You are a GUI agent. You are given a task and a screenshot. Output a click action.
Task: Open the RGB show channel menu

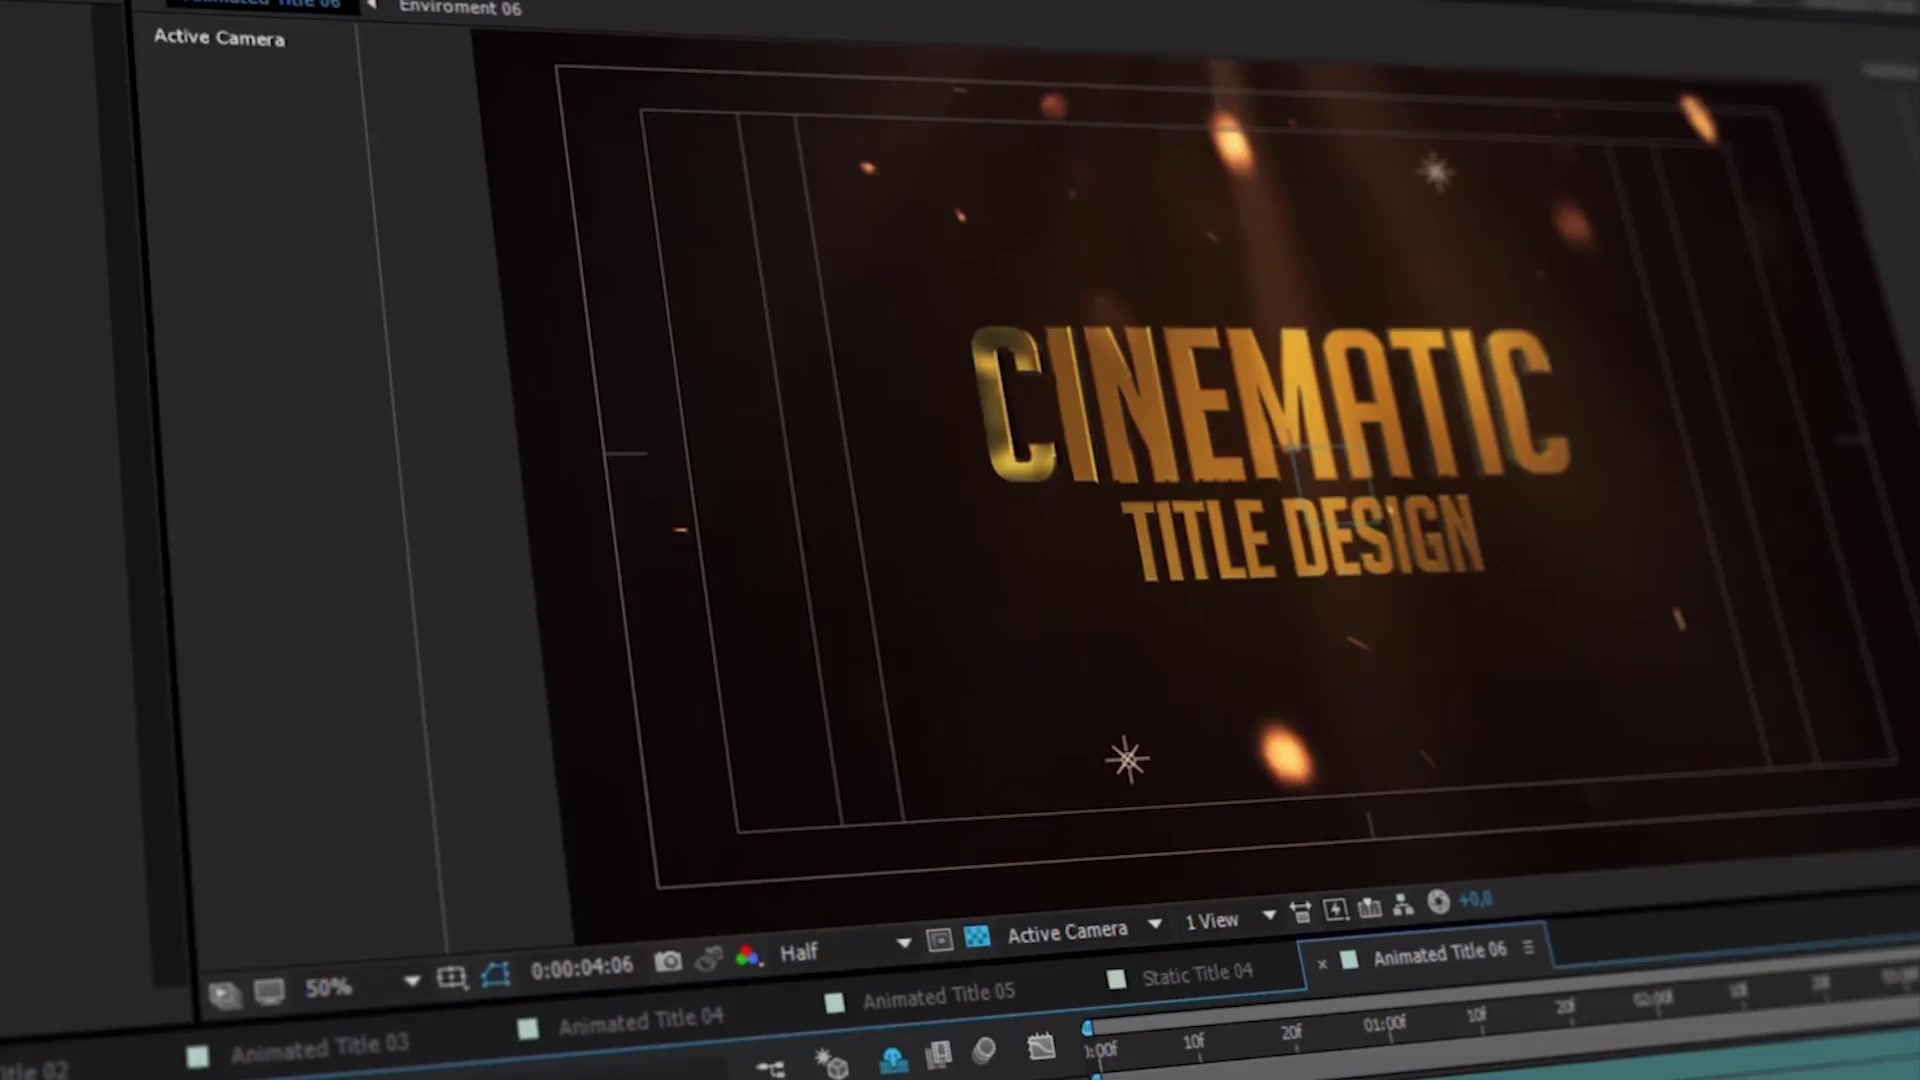[x=747, y=956]
